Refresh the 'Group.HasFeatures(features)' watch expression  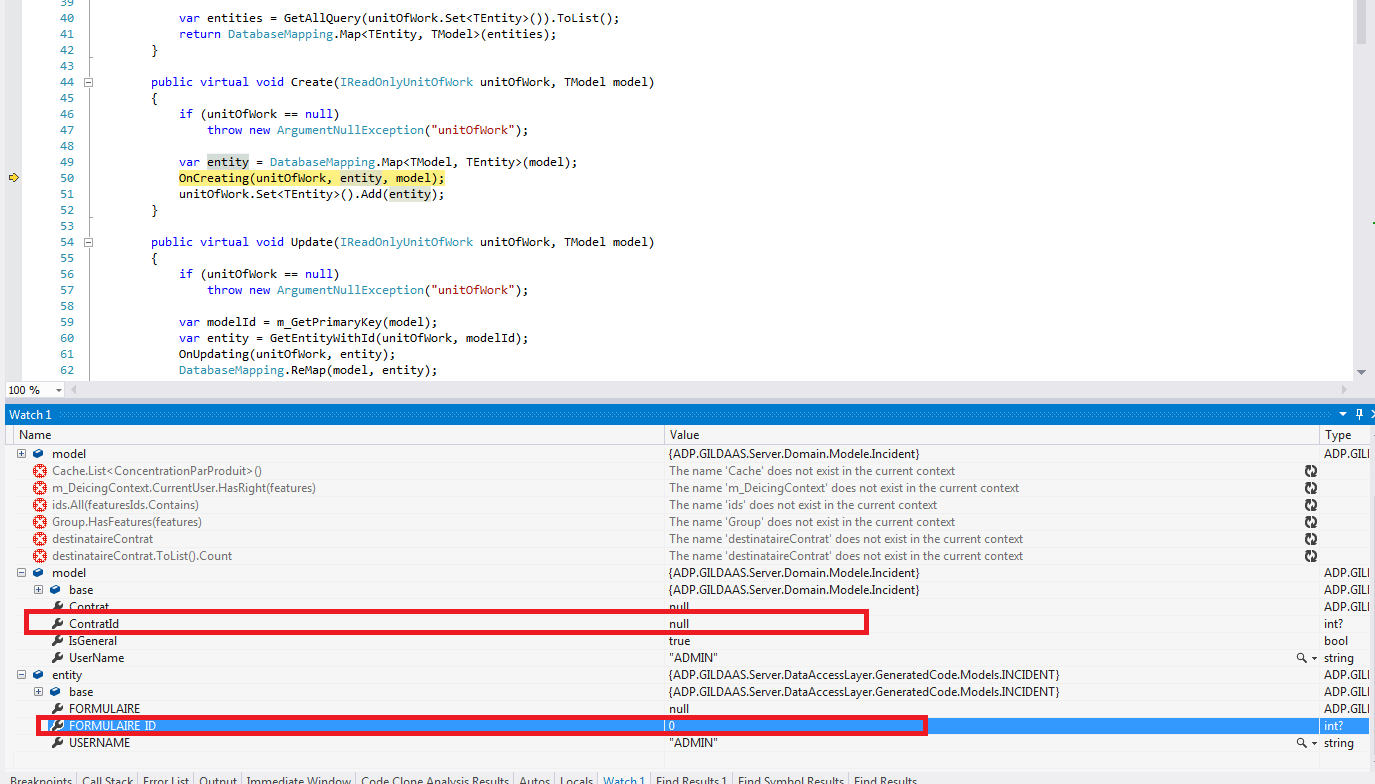1311,521
